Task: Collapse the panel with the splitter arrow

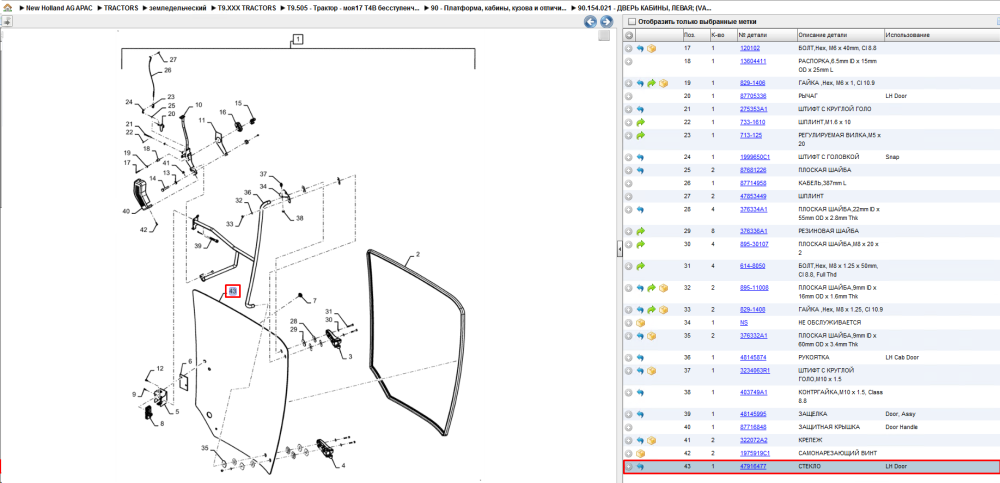Action: (619, 250)
